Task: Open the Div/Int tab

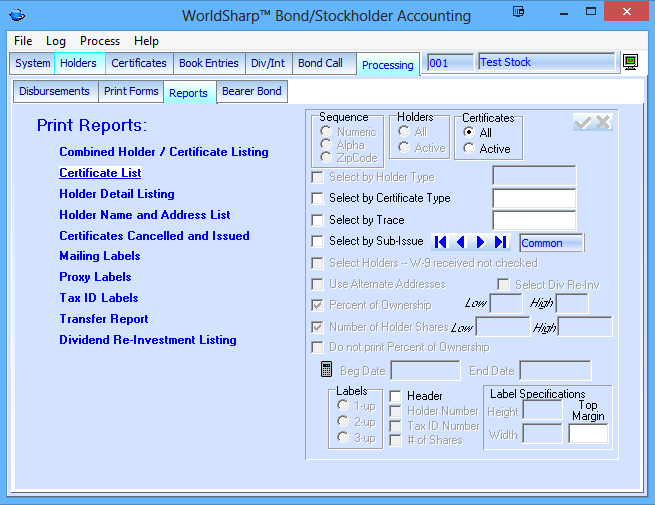Action: coord(268,63)
